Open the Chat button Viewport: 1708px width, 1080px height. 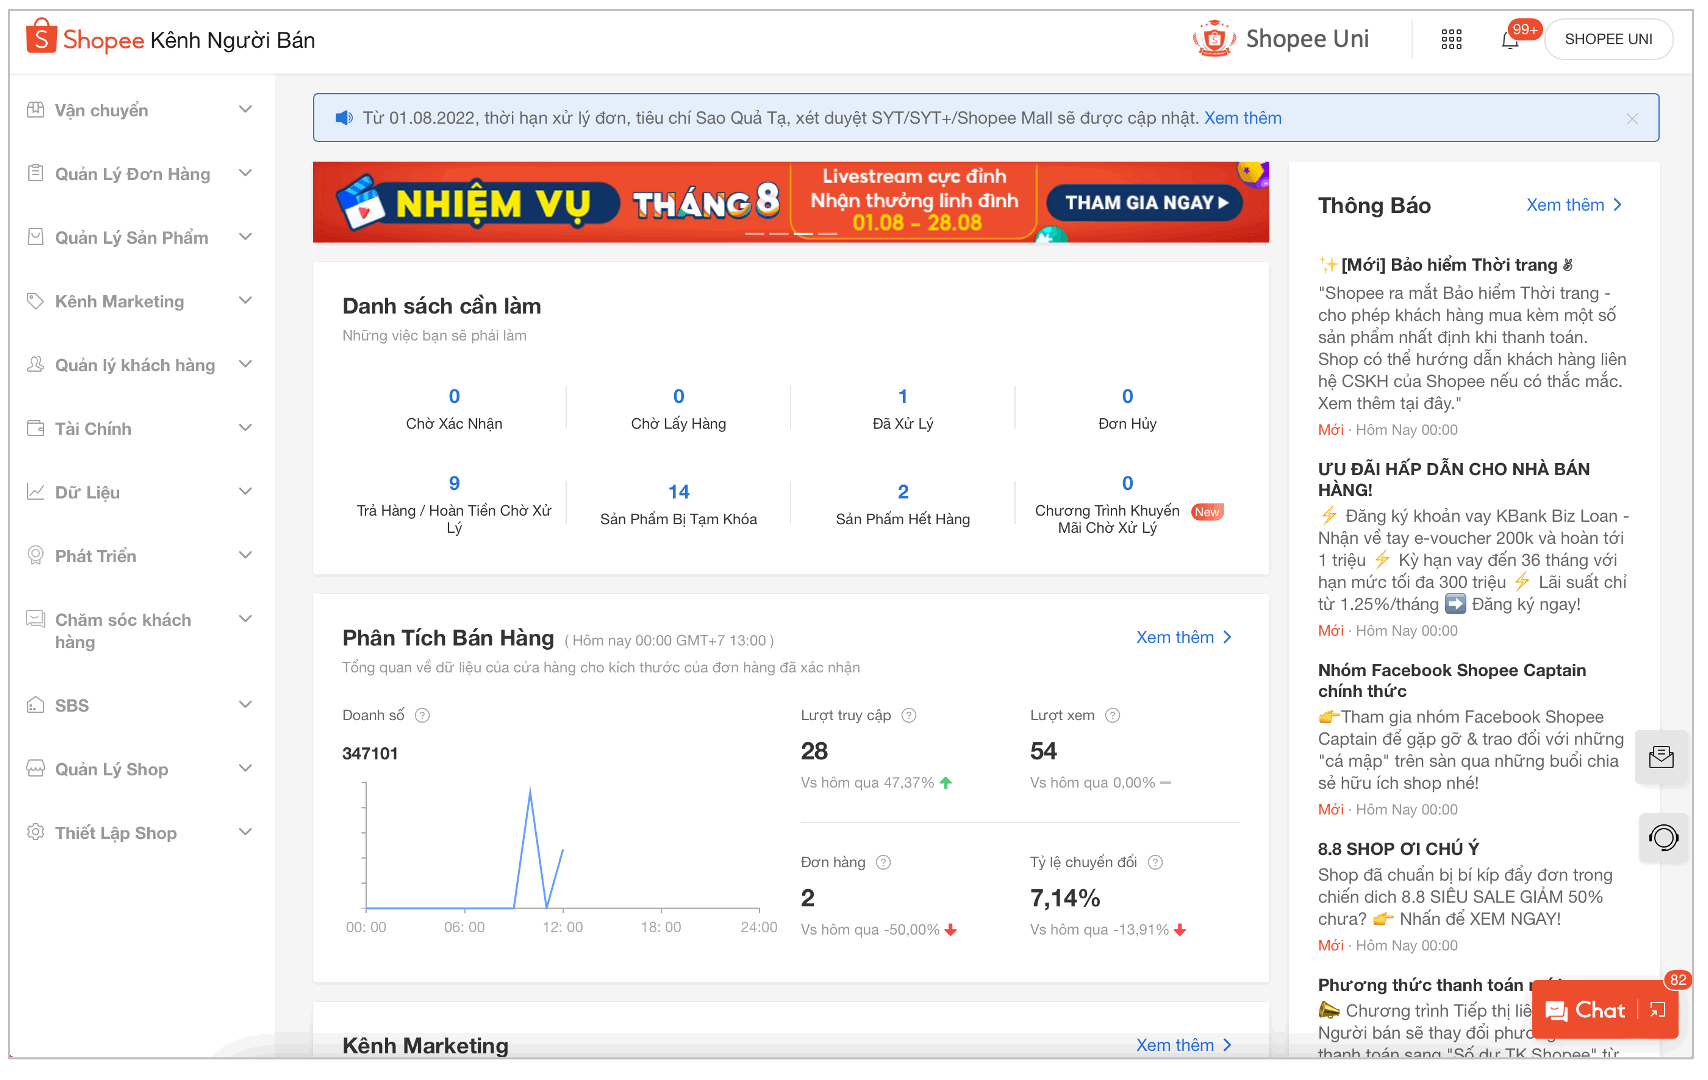pyautogui.click(x=1586, y=1010)
